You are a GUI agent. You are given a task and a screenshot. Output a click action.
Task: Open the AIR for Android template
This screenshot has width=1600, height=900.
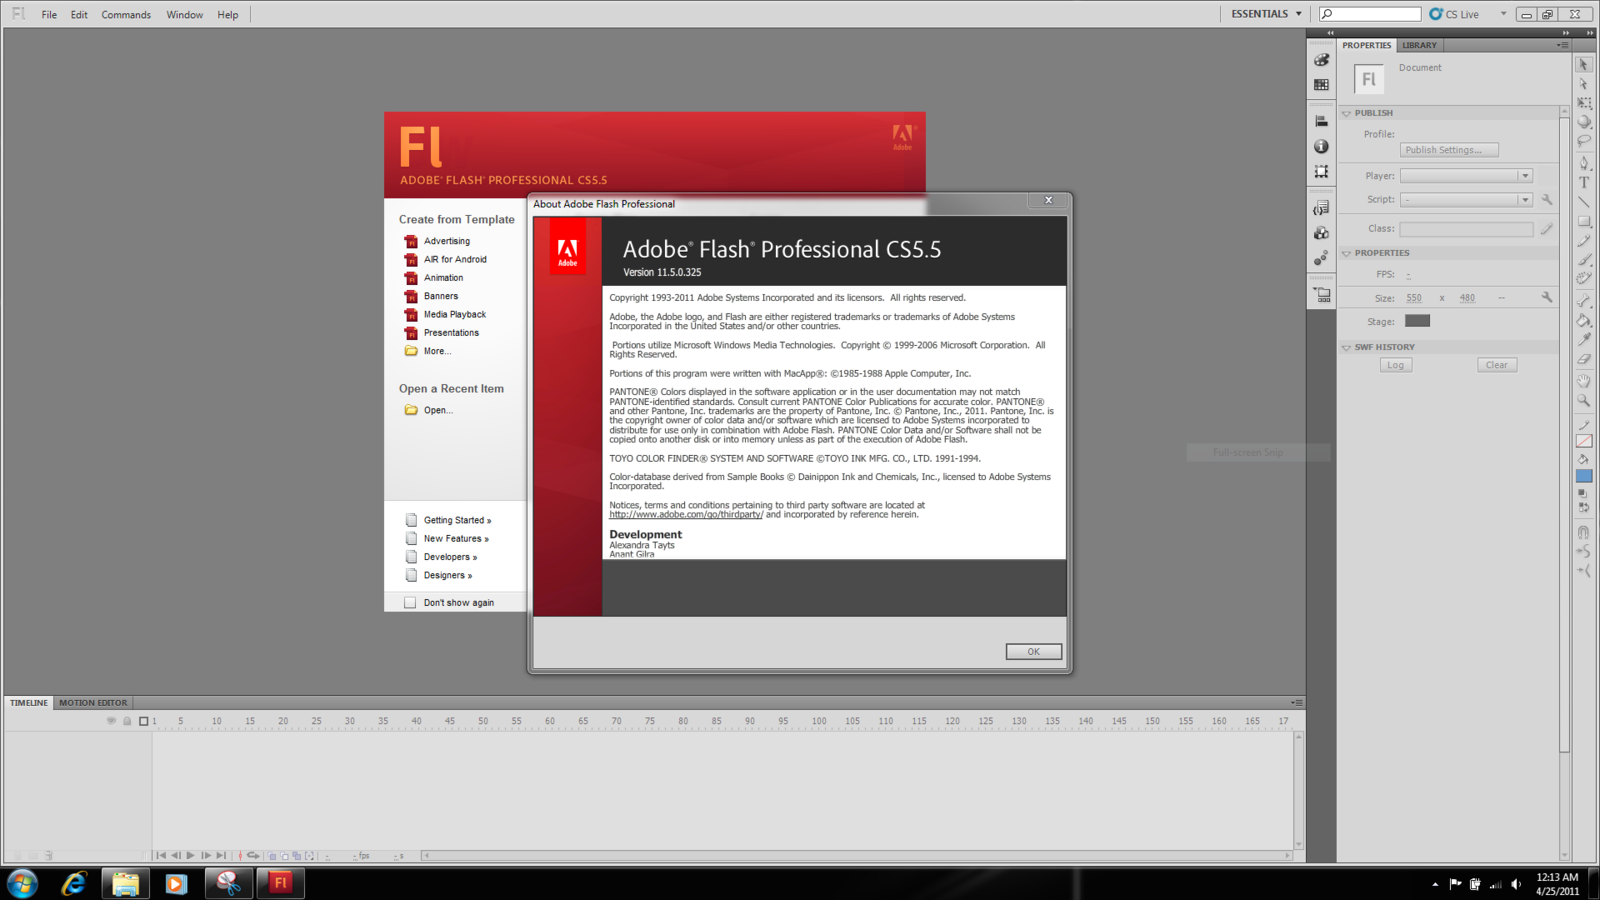point(455,259)
